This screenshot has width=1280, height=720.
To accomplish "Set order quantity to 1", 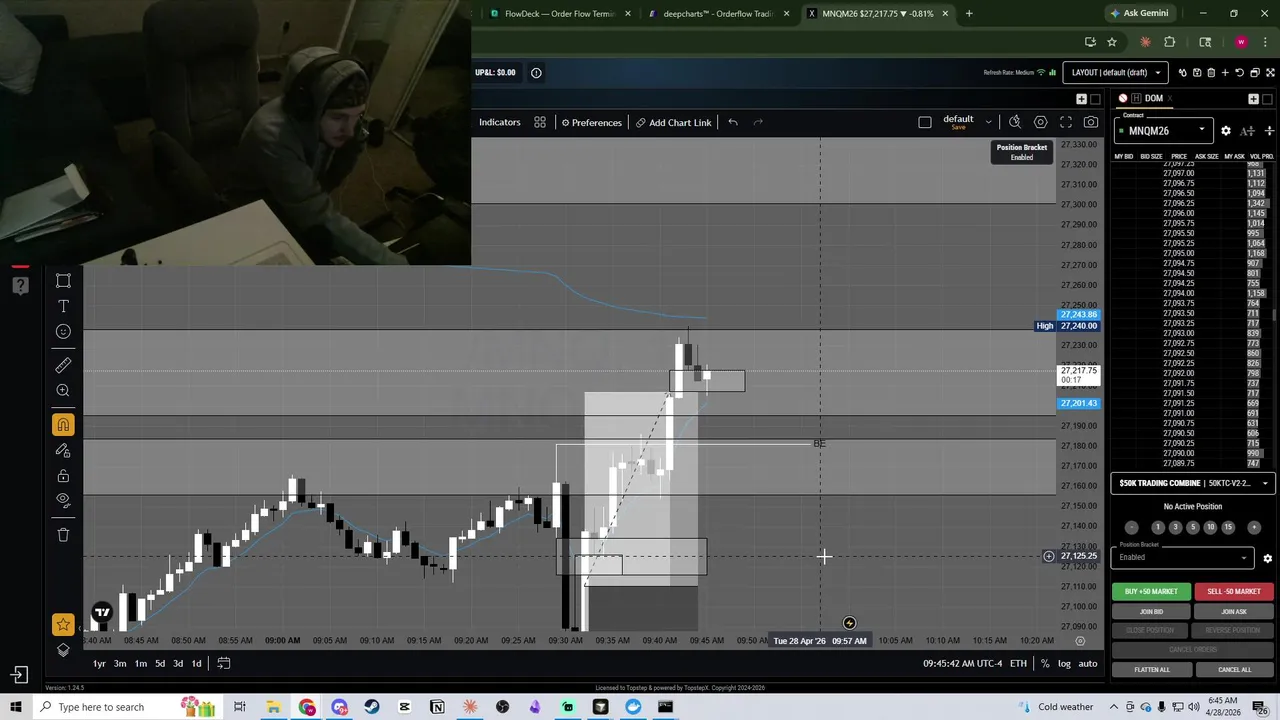I will pyautogui.click(x=1158, y=527).
